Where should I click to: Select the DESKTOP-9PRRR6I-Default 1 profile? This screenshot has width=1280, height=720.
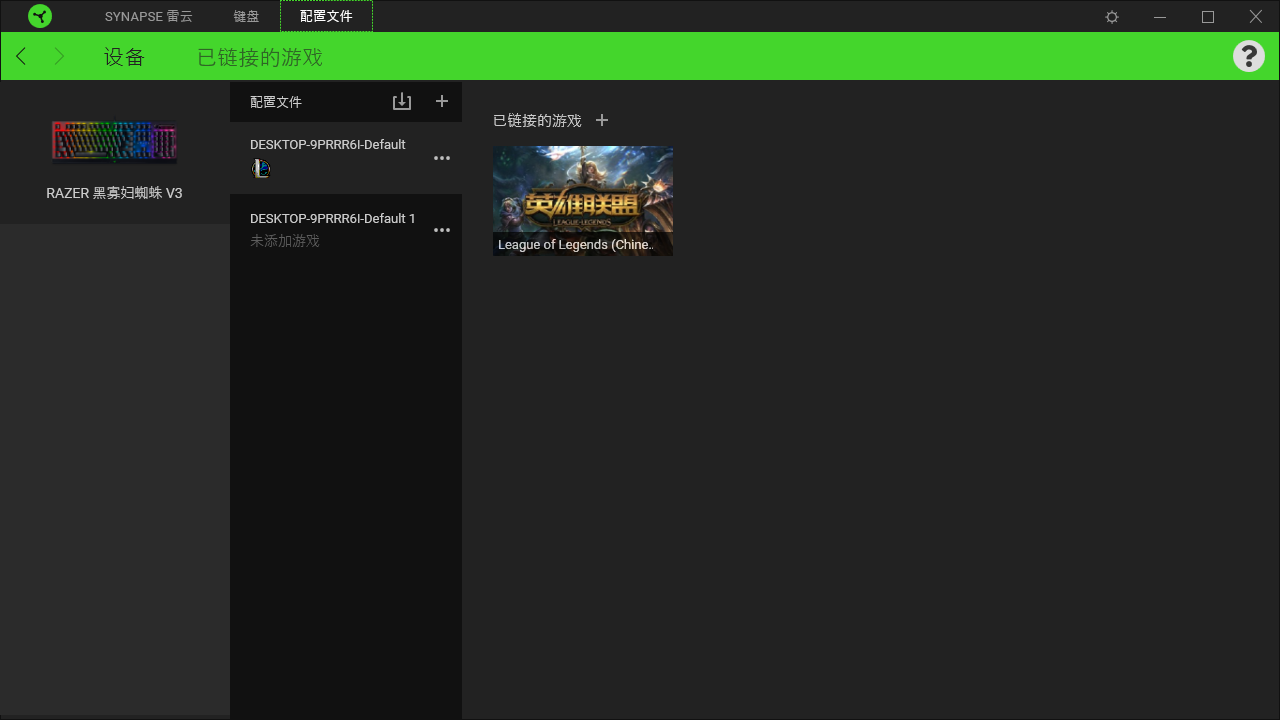click(x=332, y=219)
